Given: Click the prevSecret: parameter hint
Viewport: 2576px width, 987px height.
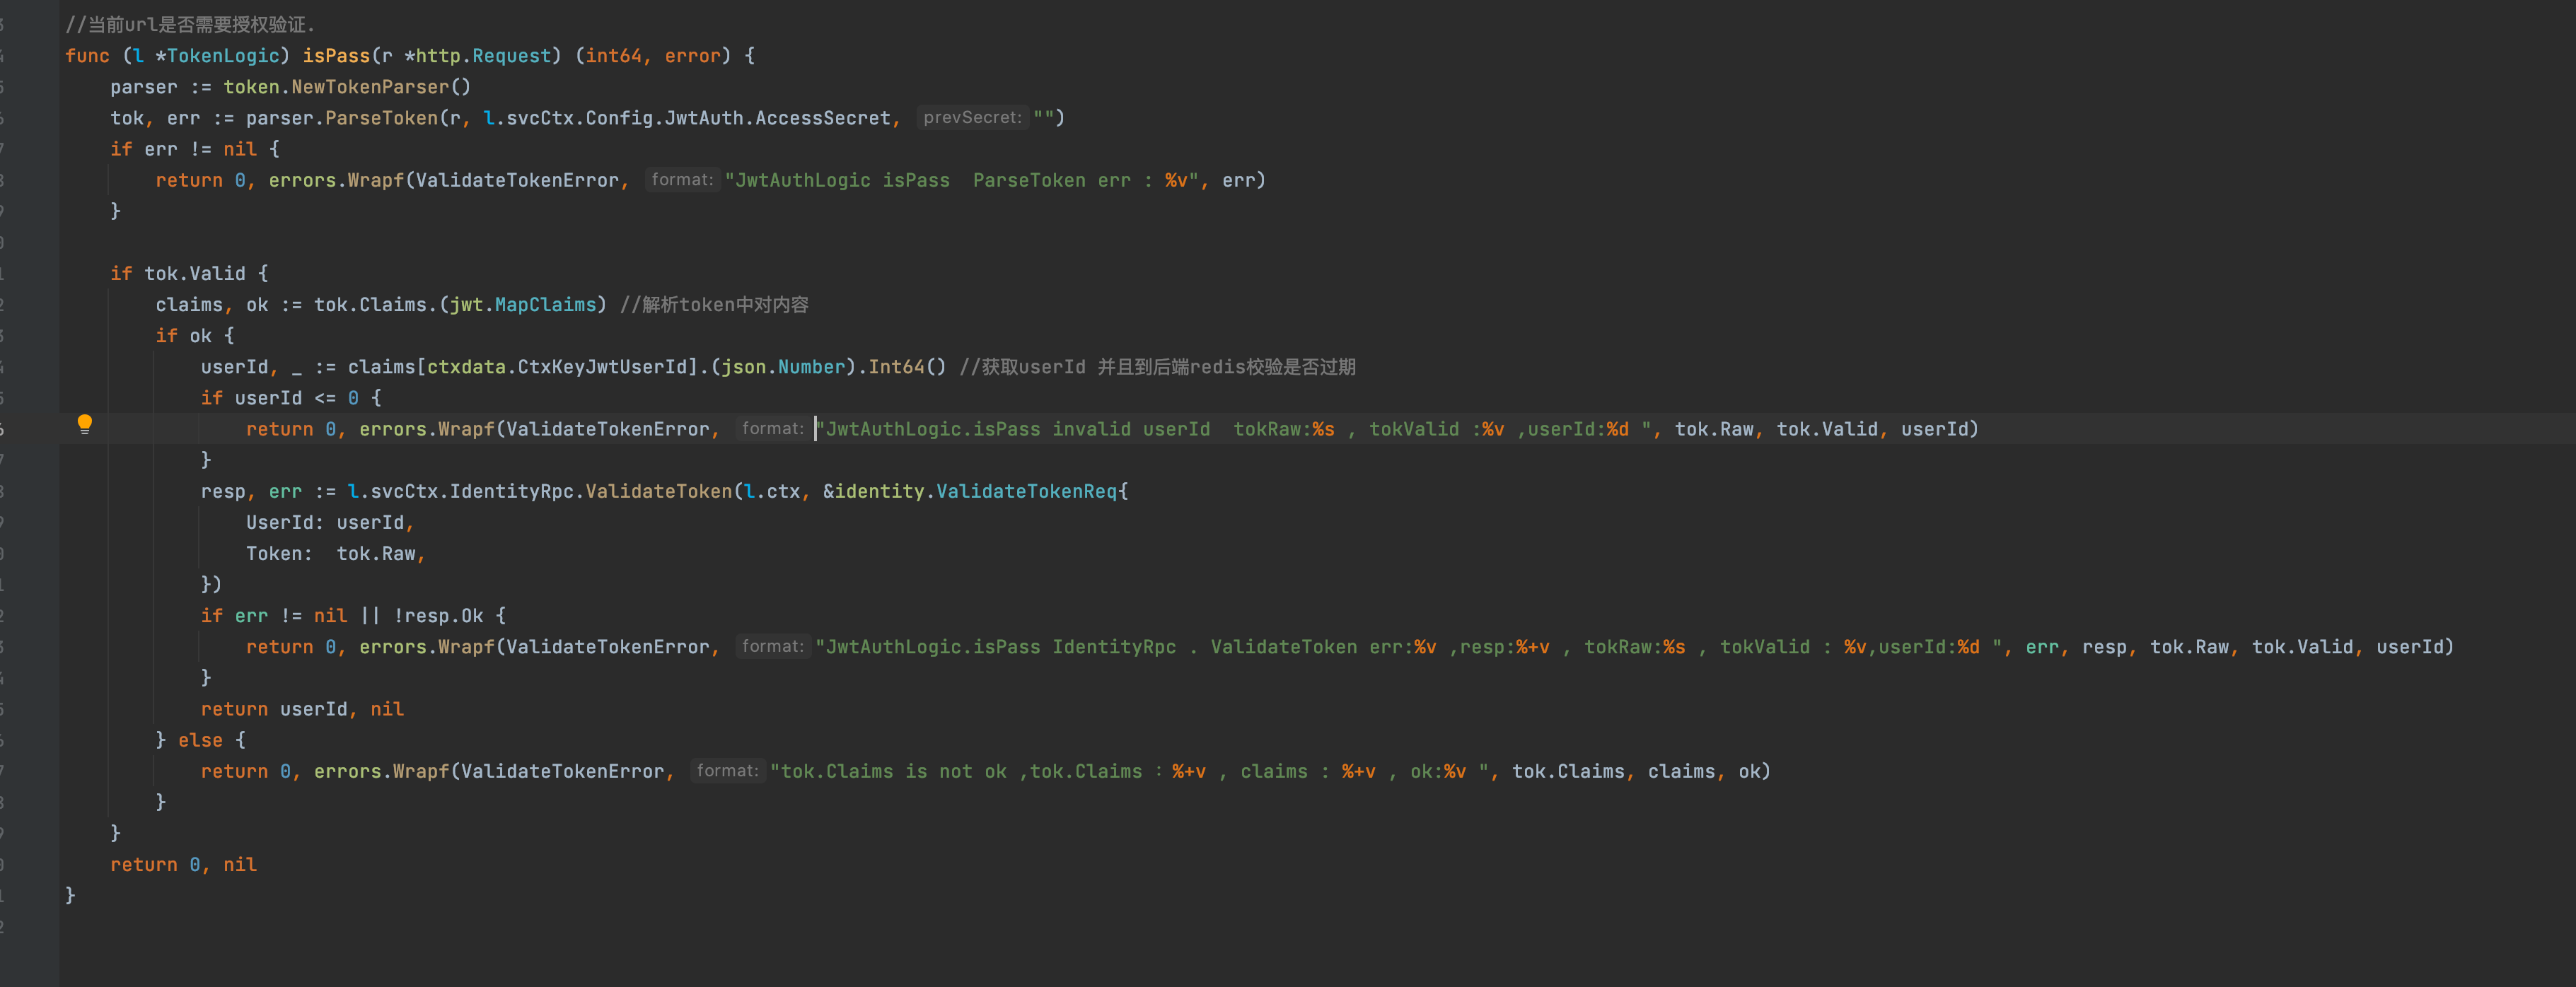Looking at the screenshot, I should tap(972, 118).
